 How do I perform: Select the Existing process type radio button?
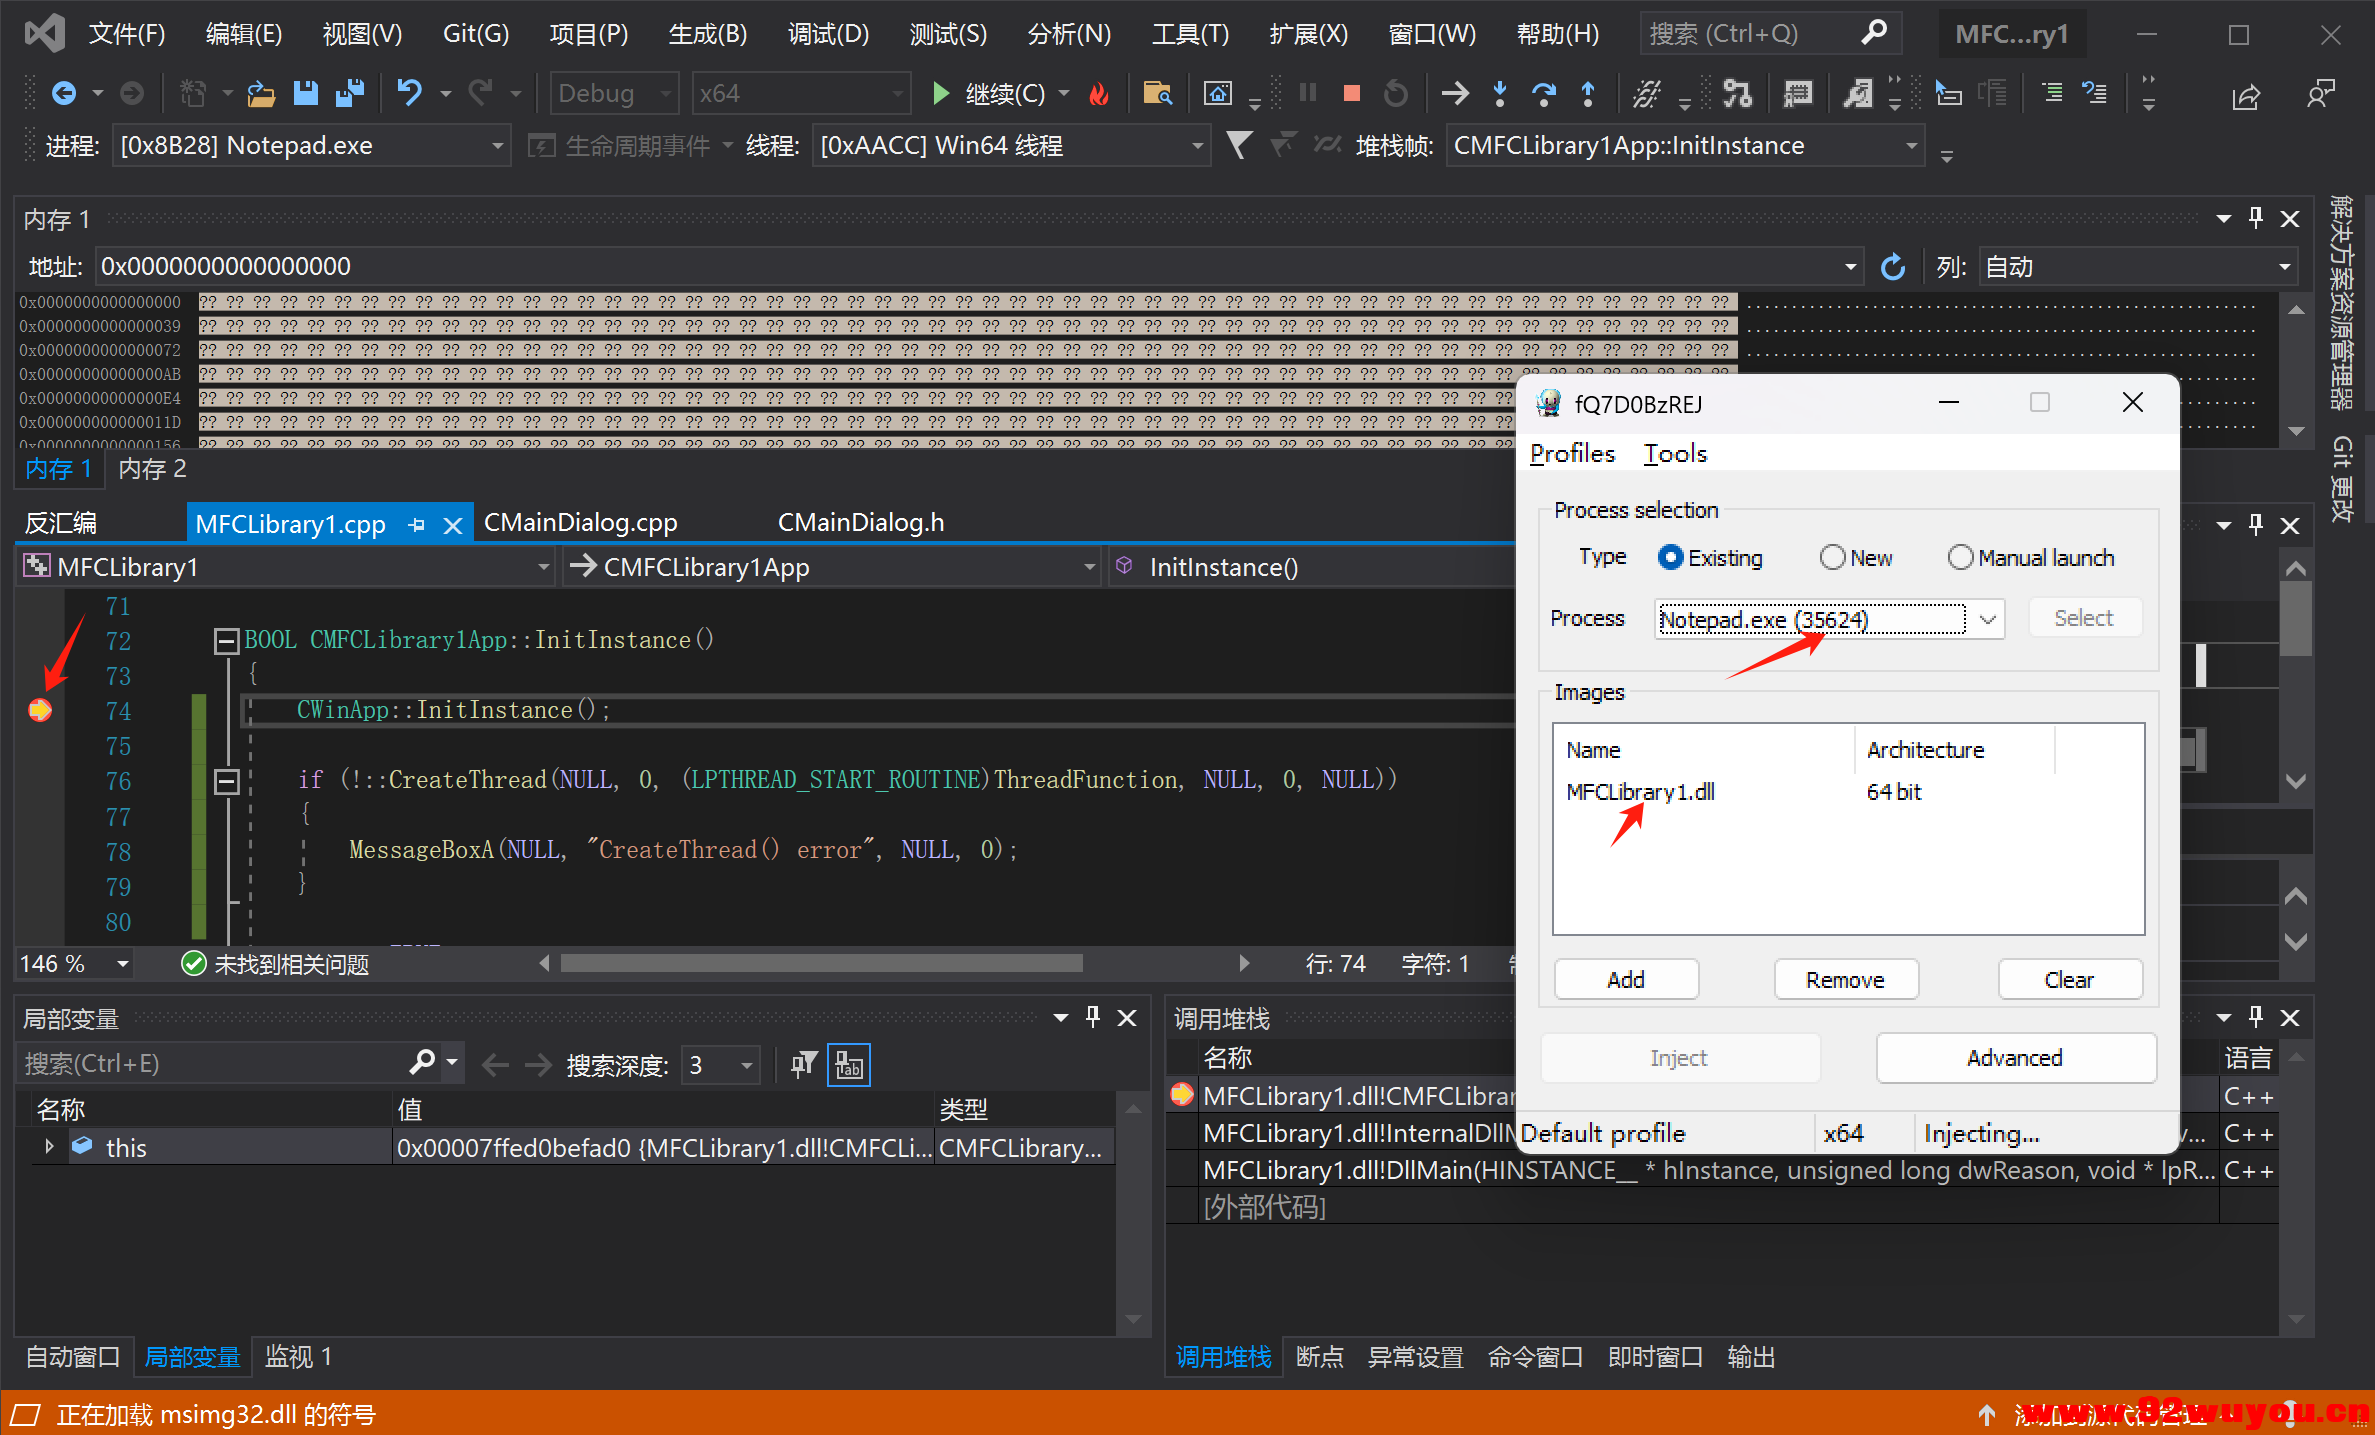click(x=1670, y=558)
